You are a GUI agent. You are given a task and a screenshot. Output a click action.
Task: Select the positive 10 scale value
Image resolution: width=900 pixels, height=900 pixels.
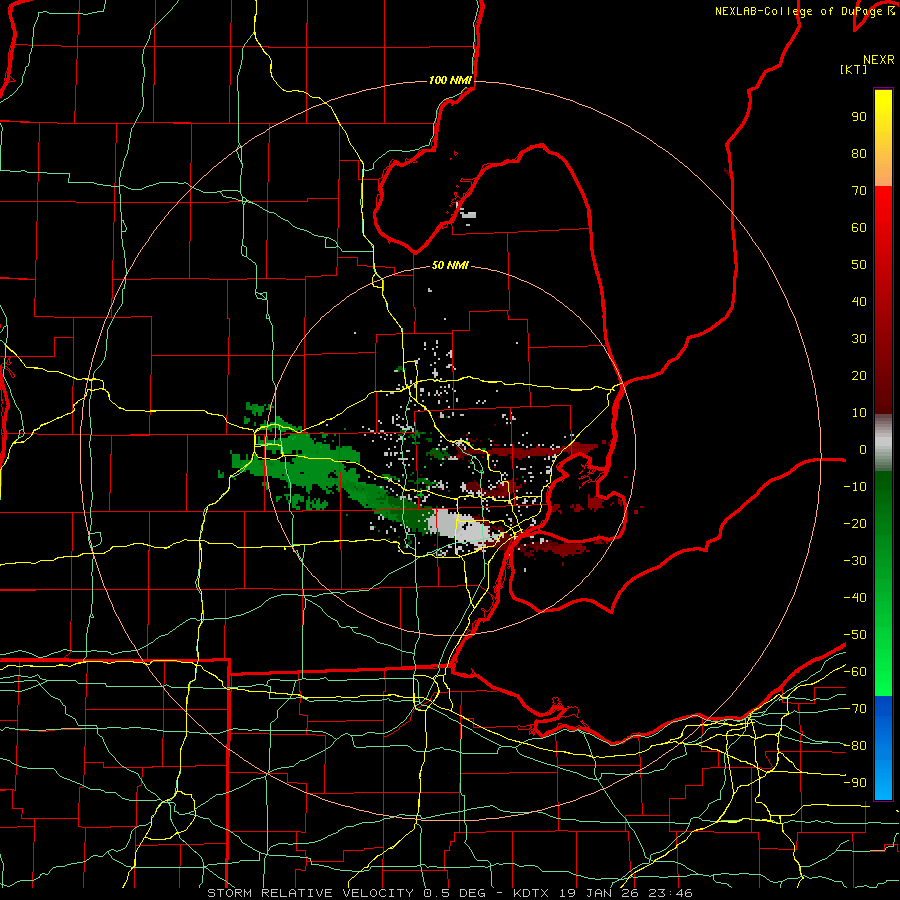coord(859,413)
